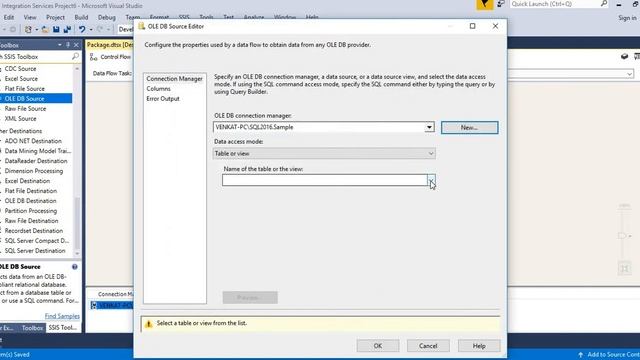Select the Columns page in dialog
Viewport: 640px width, 360px height.
point(158,89)
